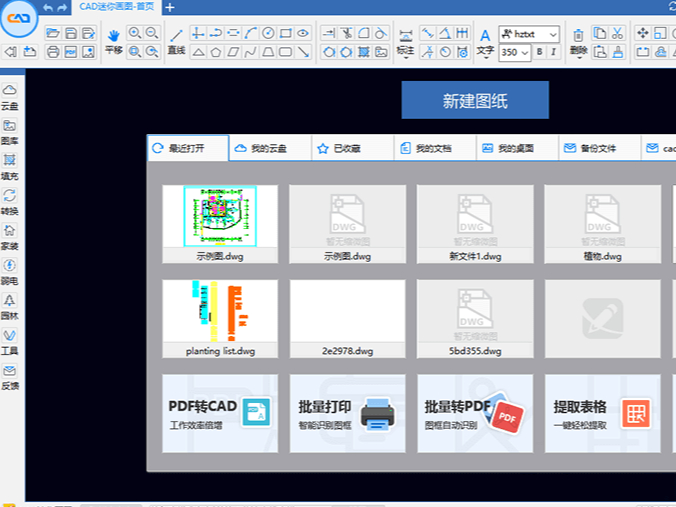Image resolution: width=676 pixels, height=507 pixels.
Task: Open the planting list.dwg thumbnail
Action: (x=220, y=319)
